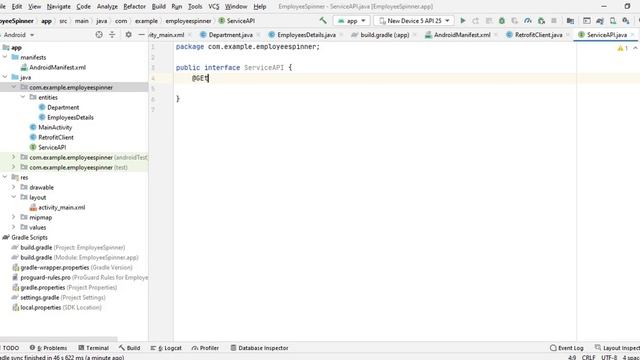Viewport: 640px width, 360px height.
Task: Click employeespinner in the breadcrumb bar
Action: (188, 20)
